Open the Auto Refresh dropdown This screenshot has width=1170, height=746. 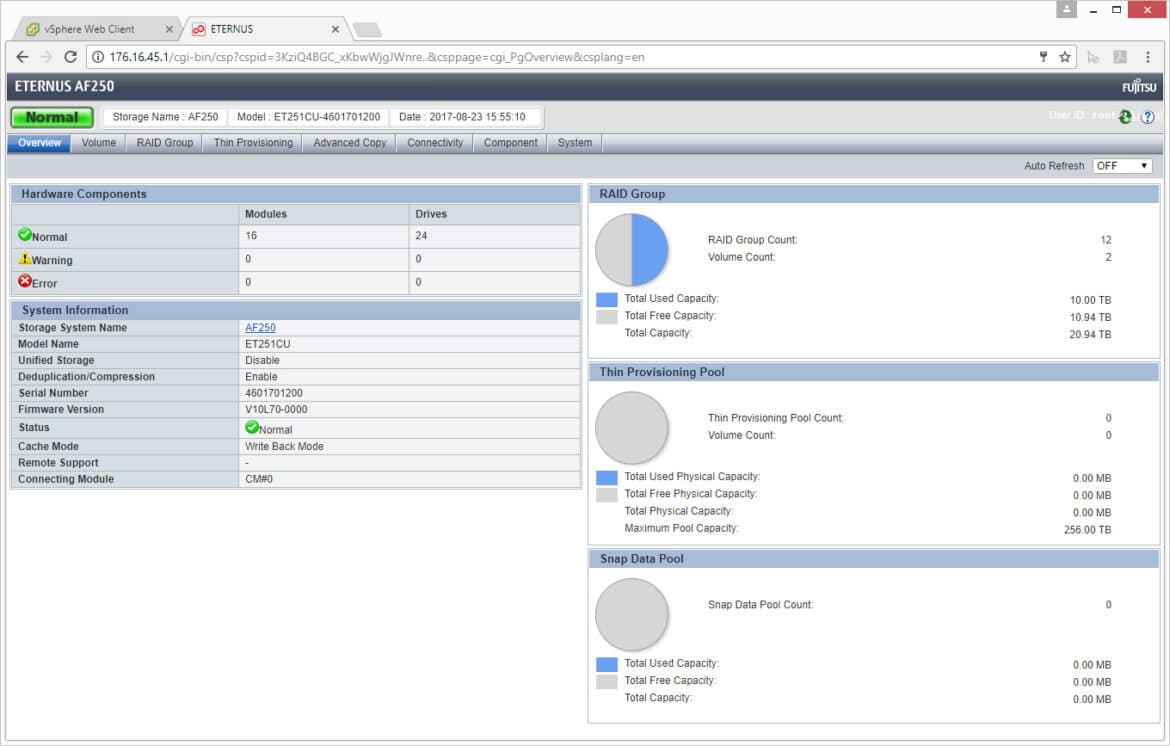pyautogui.click(x=1121, y=166)
